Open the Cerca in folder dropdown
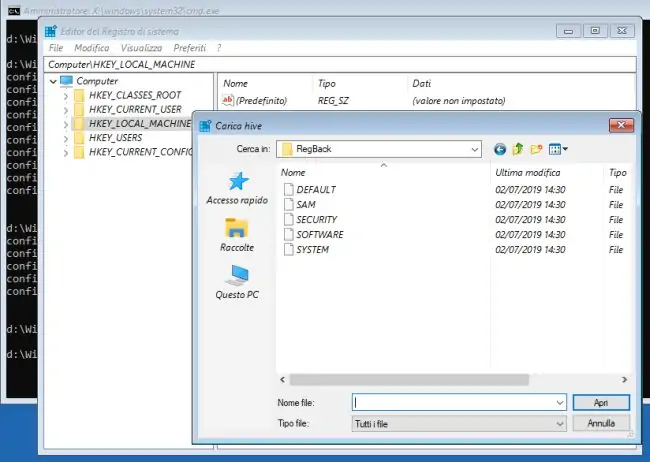650x462 pixels. 474,149
